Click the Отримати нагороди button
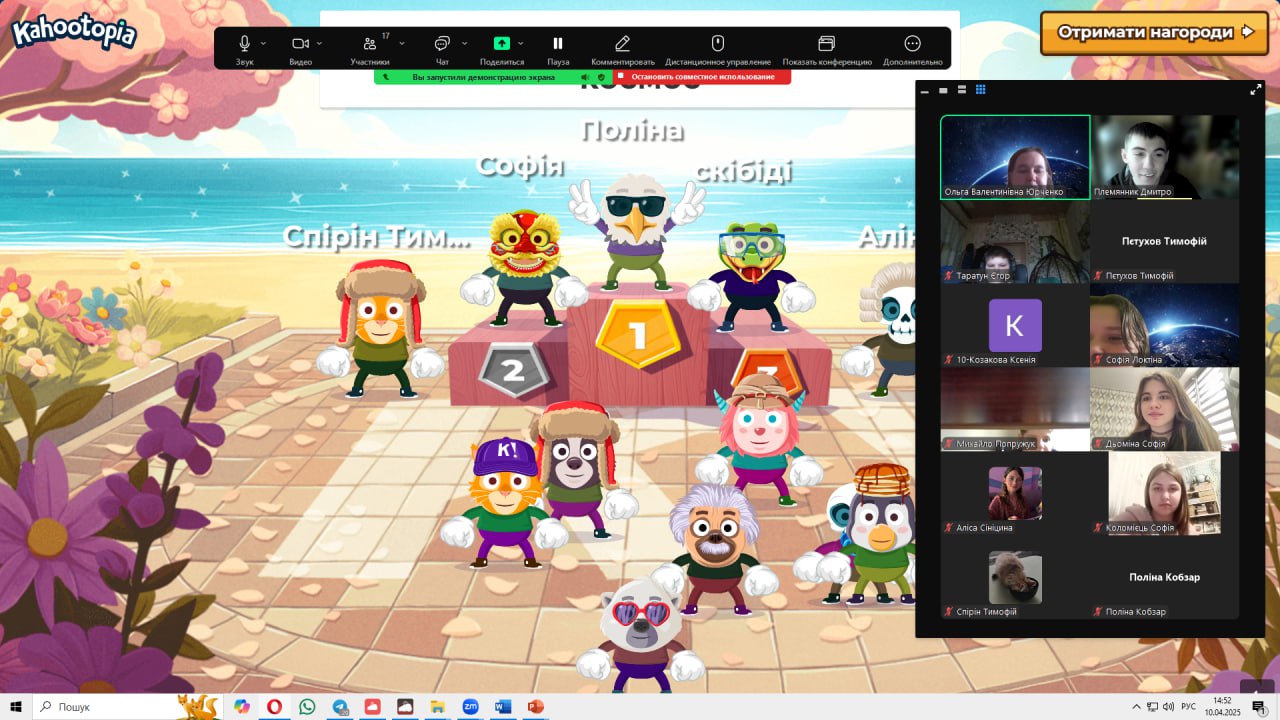 click(x=1154, y=32)
